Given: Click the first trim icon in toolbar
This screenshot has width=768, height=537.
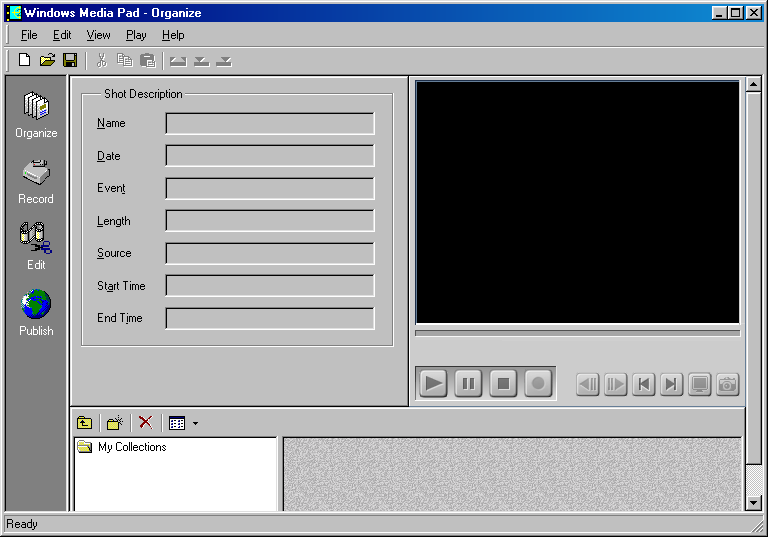Looking at the screenshot, I should coord(178,61).
